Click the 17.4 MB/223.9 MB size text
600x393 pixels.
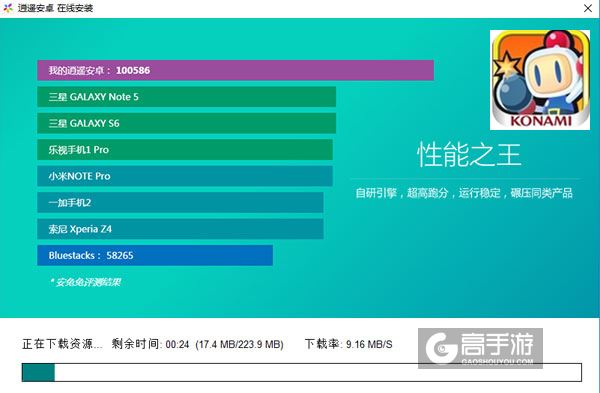point(240,344)
